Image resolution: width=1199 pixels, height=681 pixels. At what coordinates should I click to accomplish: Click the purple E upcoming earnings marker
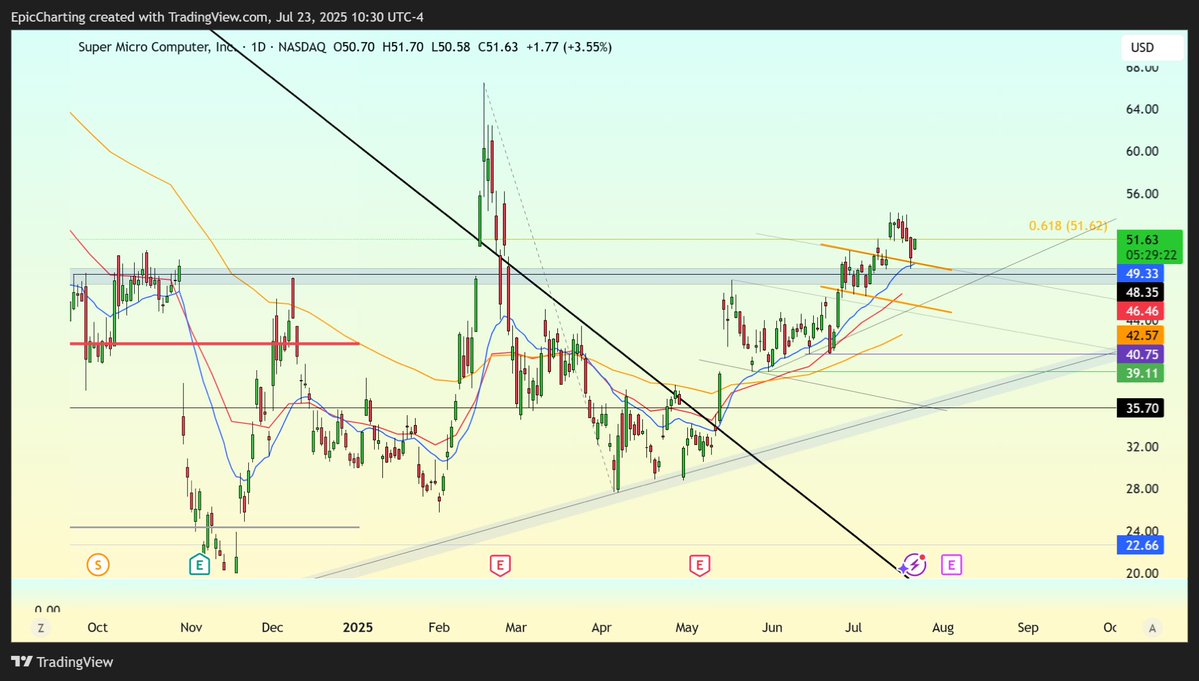[951, 565]
